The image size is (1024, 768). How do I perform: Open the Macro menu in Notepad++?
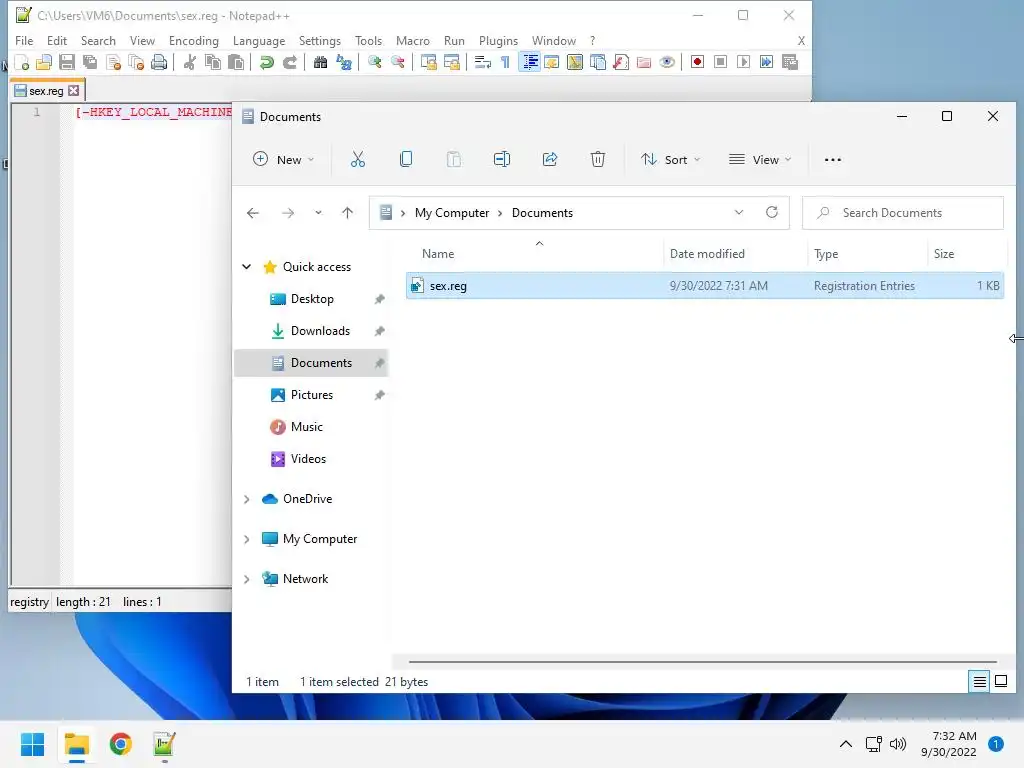413,40
